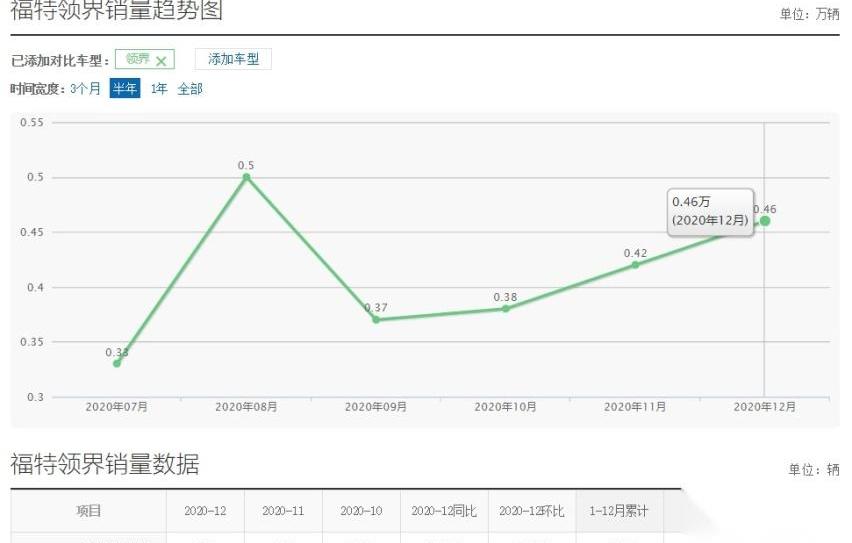Click the 2020-12 table column header
The image size is (852, 543).
(x=205, y=511)
